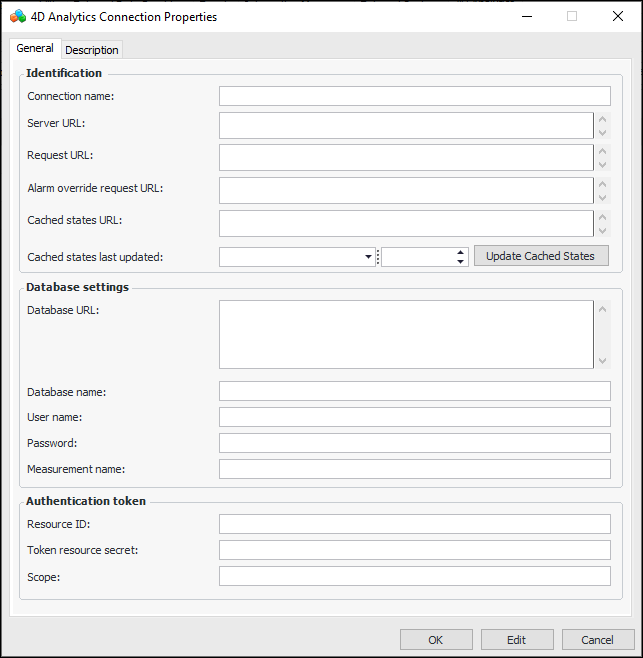Click the 4D Analytics app icon in title bar
Viewport: 643px width, 658px height.
(17, 16)
